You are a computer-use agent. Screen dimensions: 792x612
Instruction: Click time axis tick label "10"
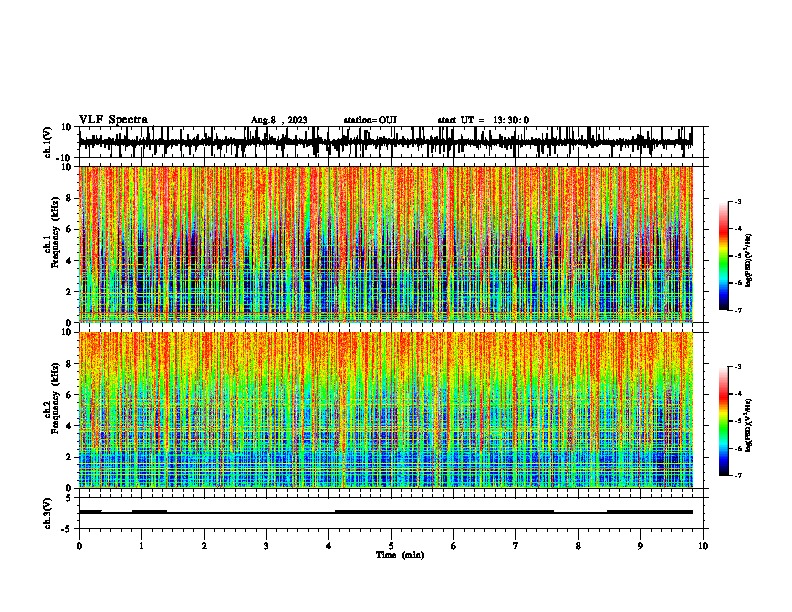(x=703, y=546)
